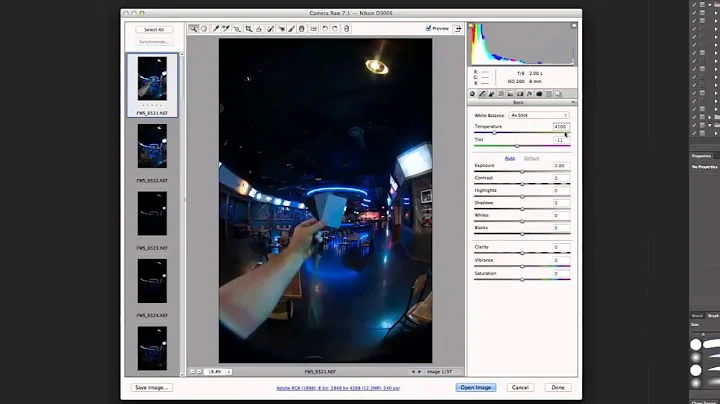The image size is (720, 404).
Task: Click the Vibrance slider handle
Action: click(522, 266)
